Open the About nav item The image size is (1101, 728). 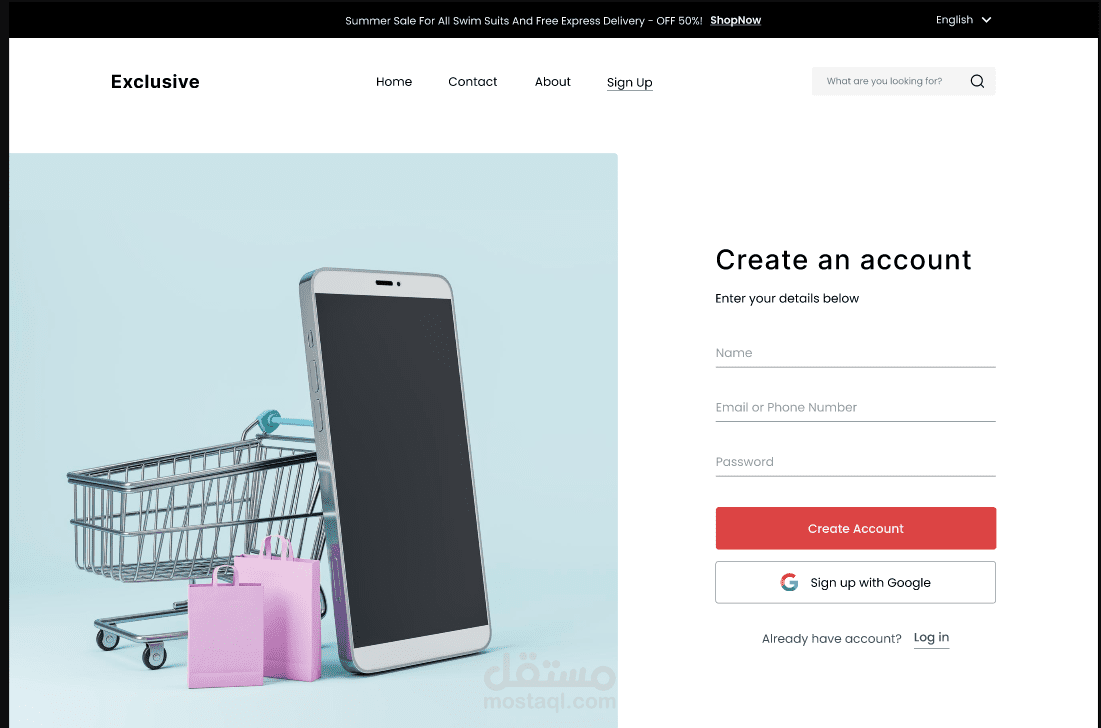point(553,81)
